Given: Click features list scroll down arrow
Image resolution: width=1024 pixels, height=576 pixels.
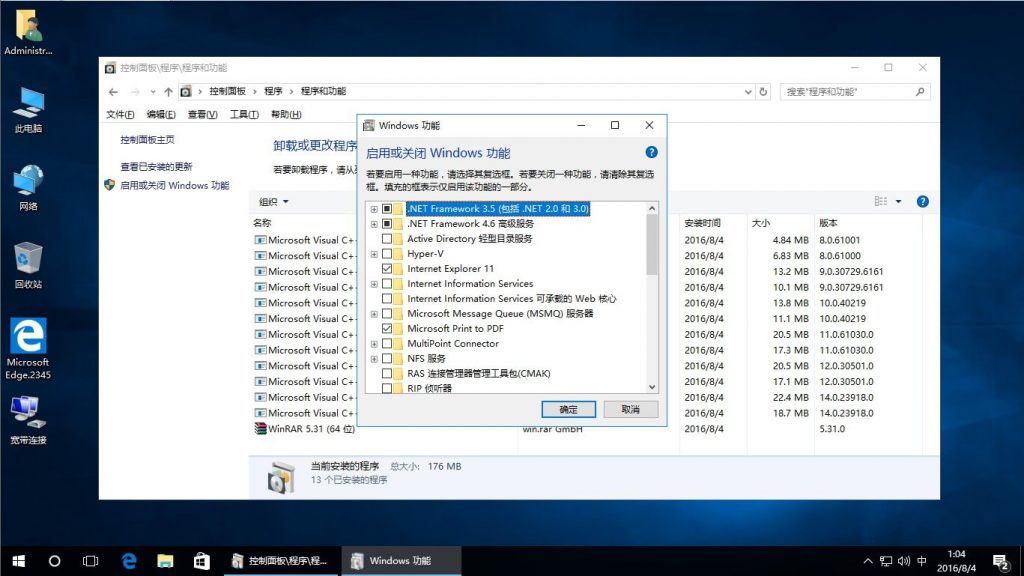Looking at the screenshot, I should coord(652,387).
